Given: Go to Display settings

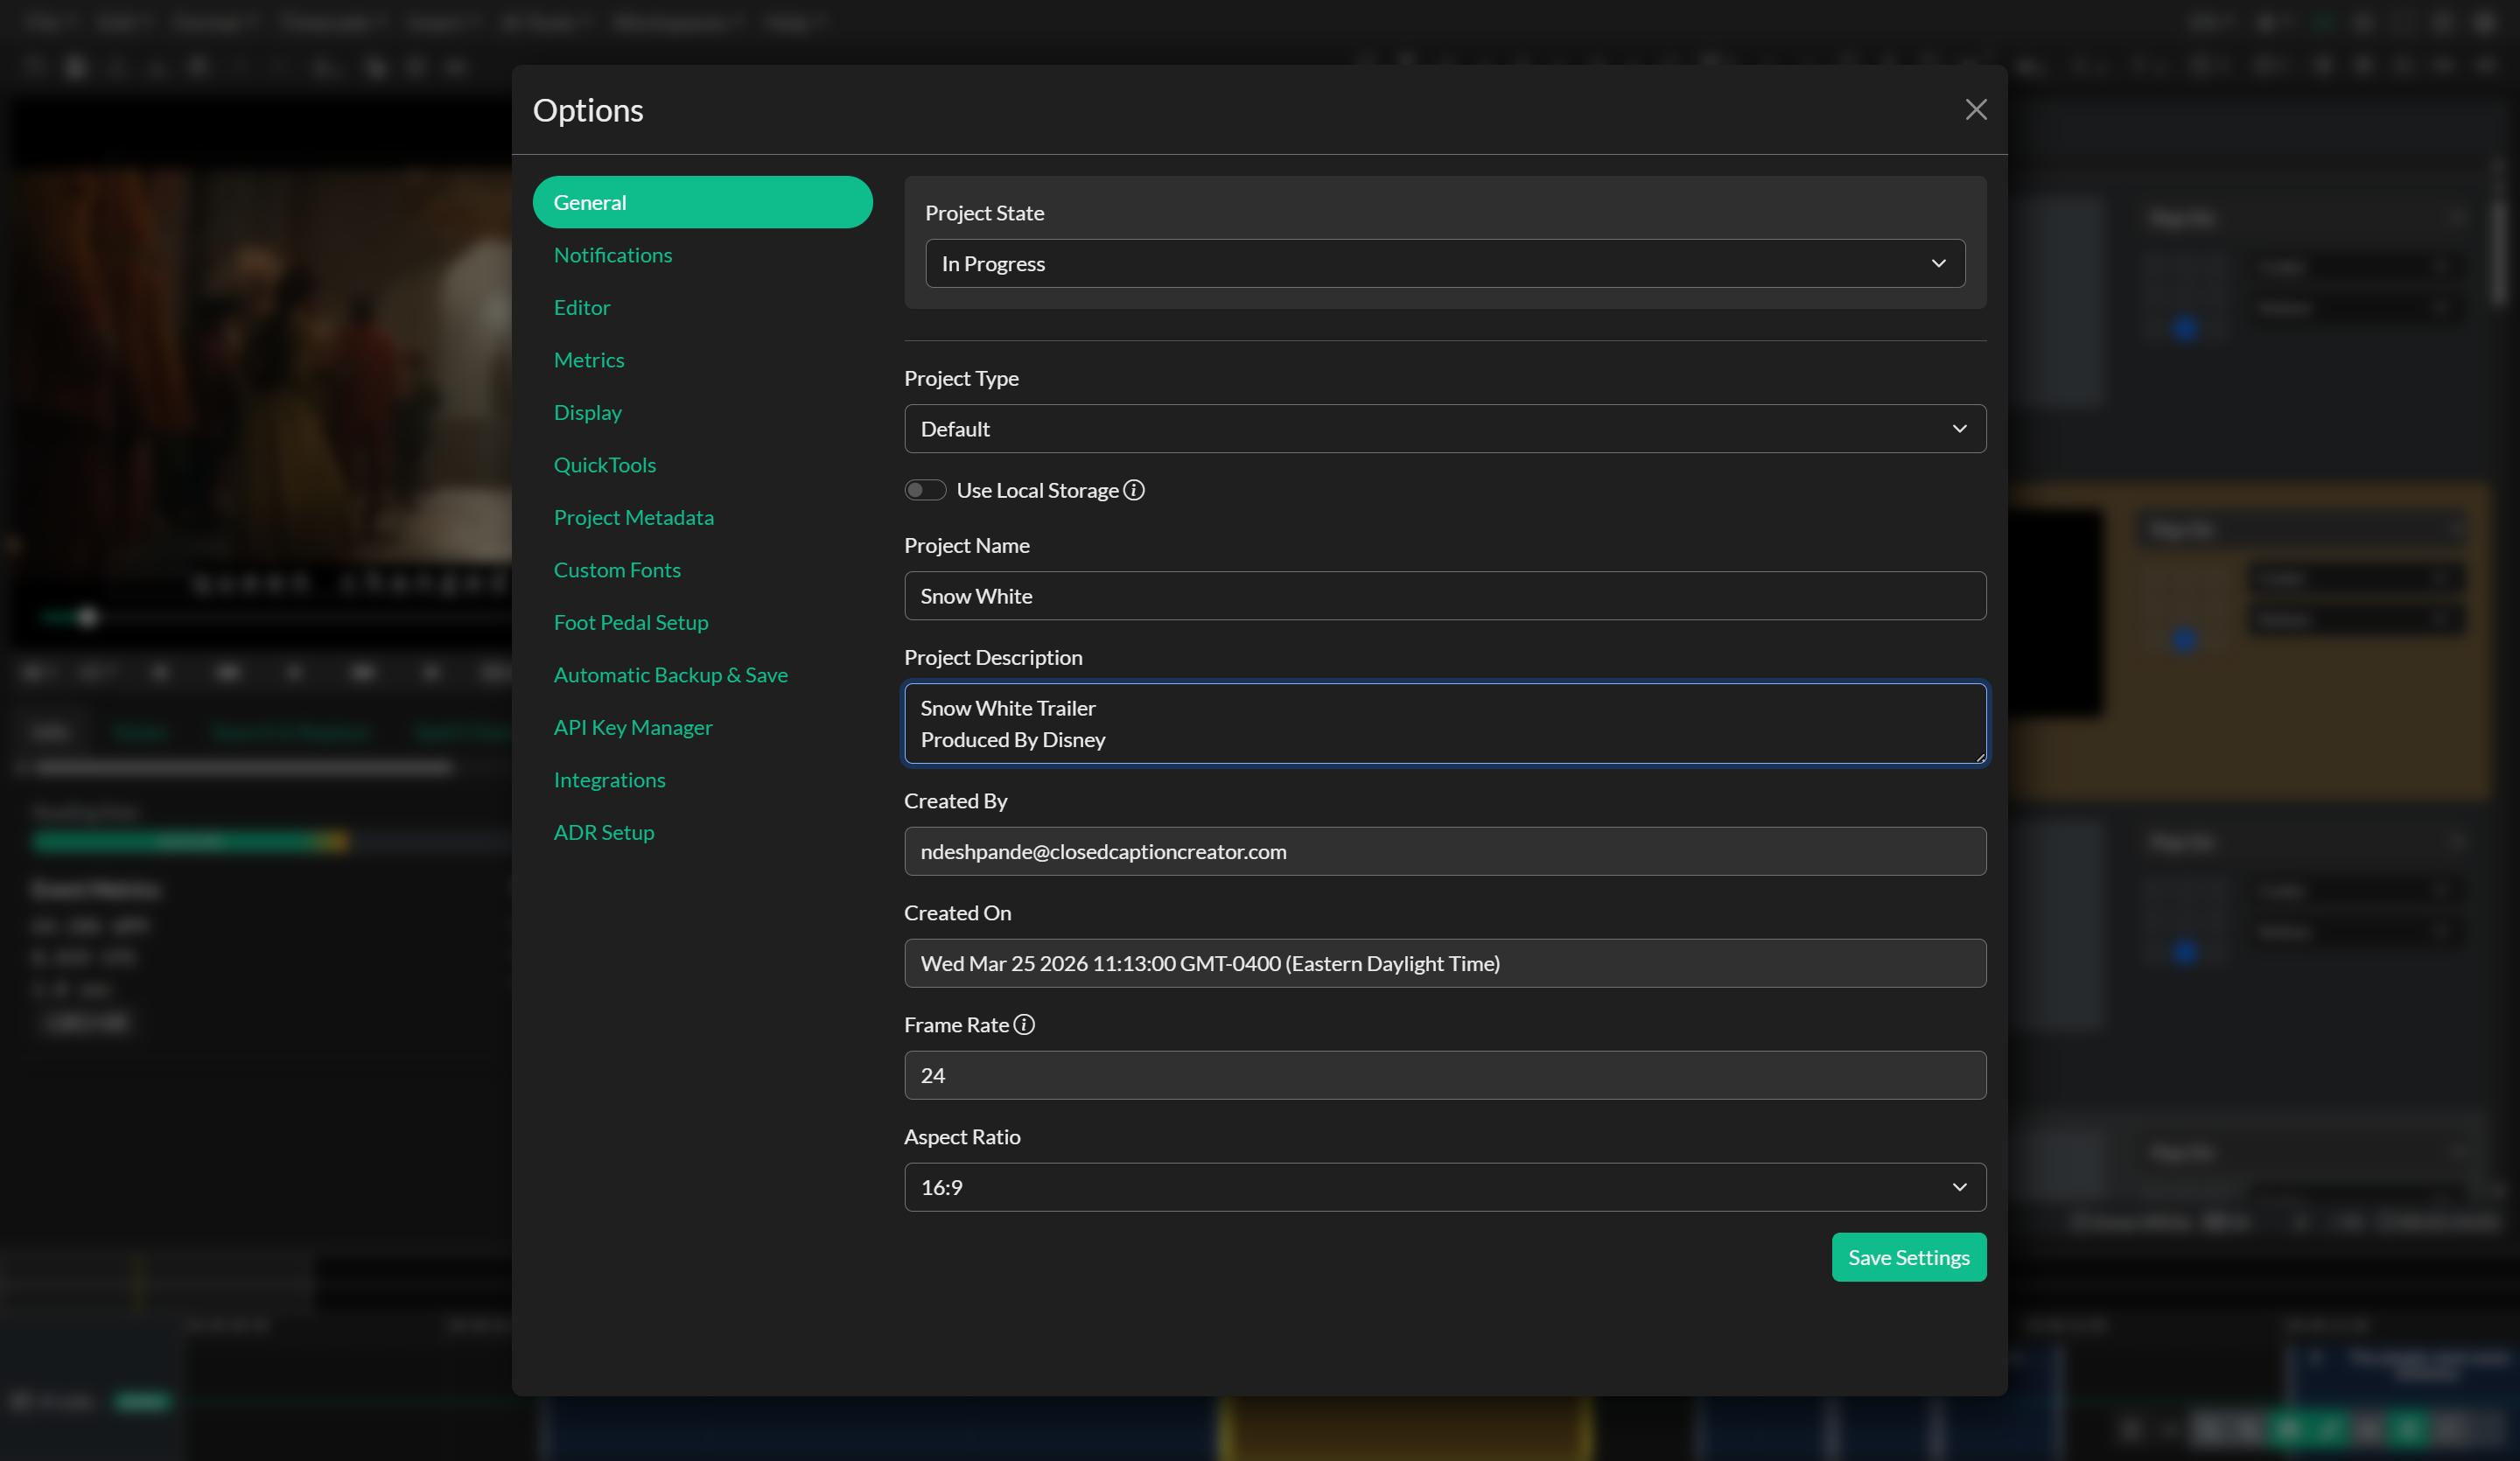Looking at the screenshot, I should 588,412.
